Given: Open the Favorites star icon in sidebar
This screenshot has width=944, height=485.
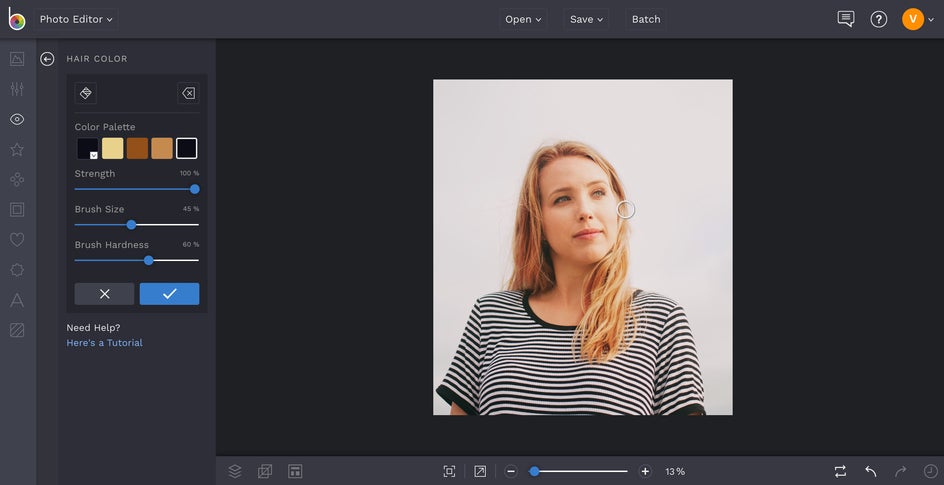Looking at the screenshot, I should click(x=17, y=149).
